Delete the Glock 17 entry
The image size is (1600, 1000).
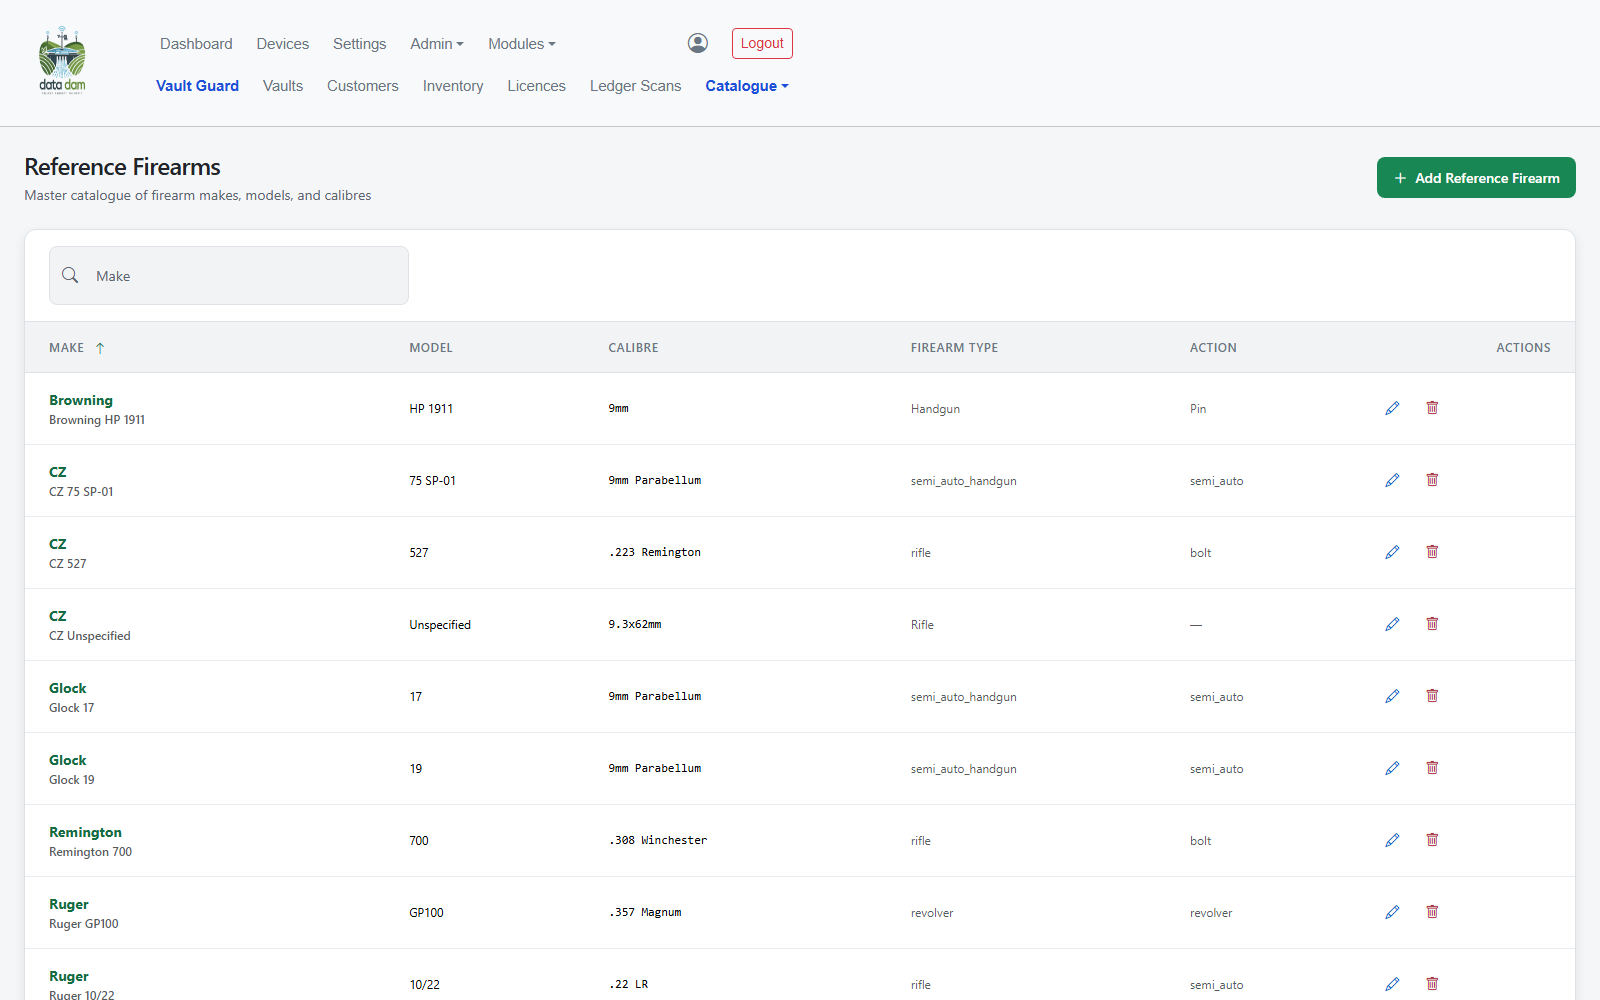(x=1432, y=696)
